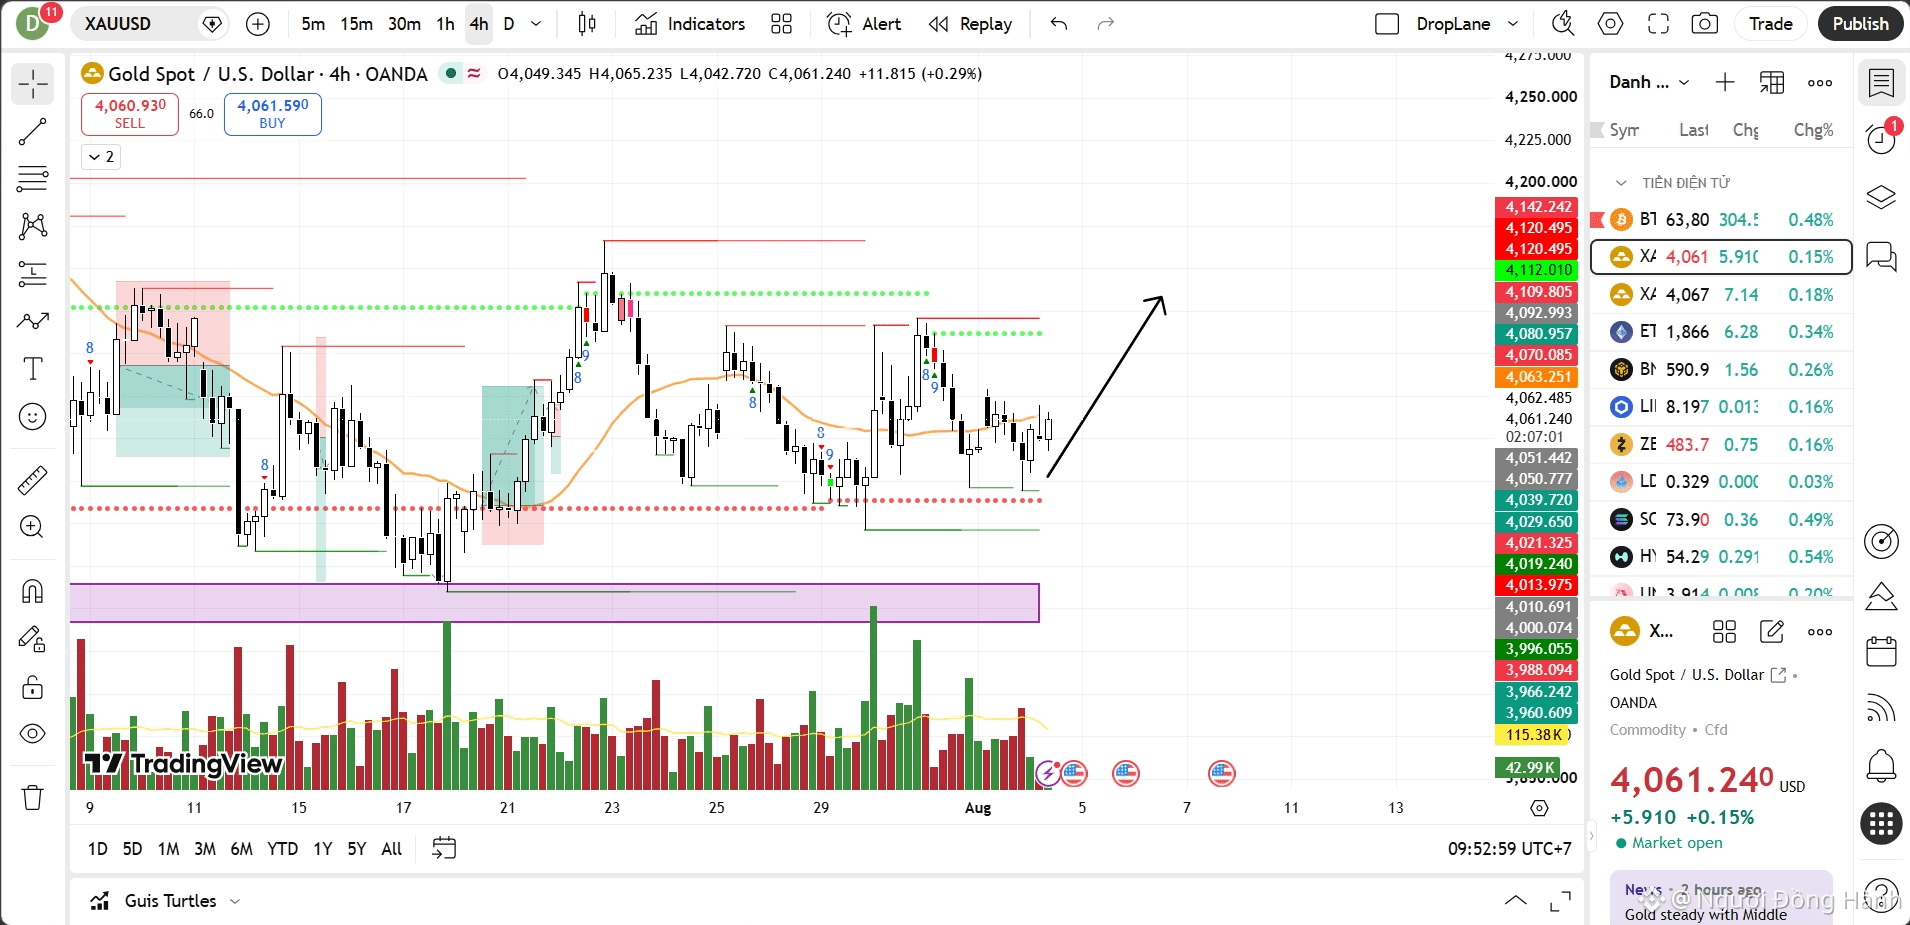Add a symbol to compare
The height and width of the screenshot is (925, 1910).
[x=258, y=24]
